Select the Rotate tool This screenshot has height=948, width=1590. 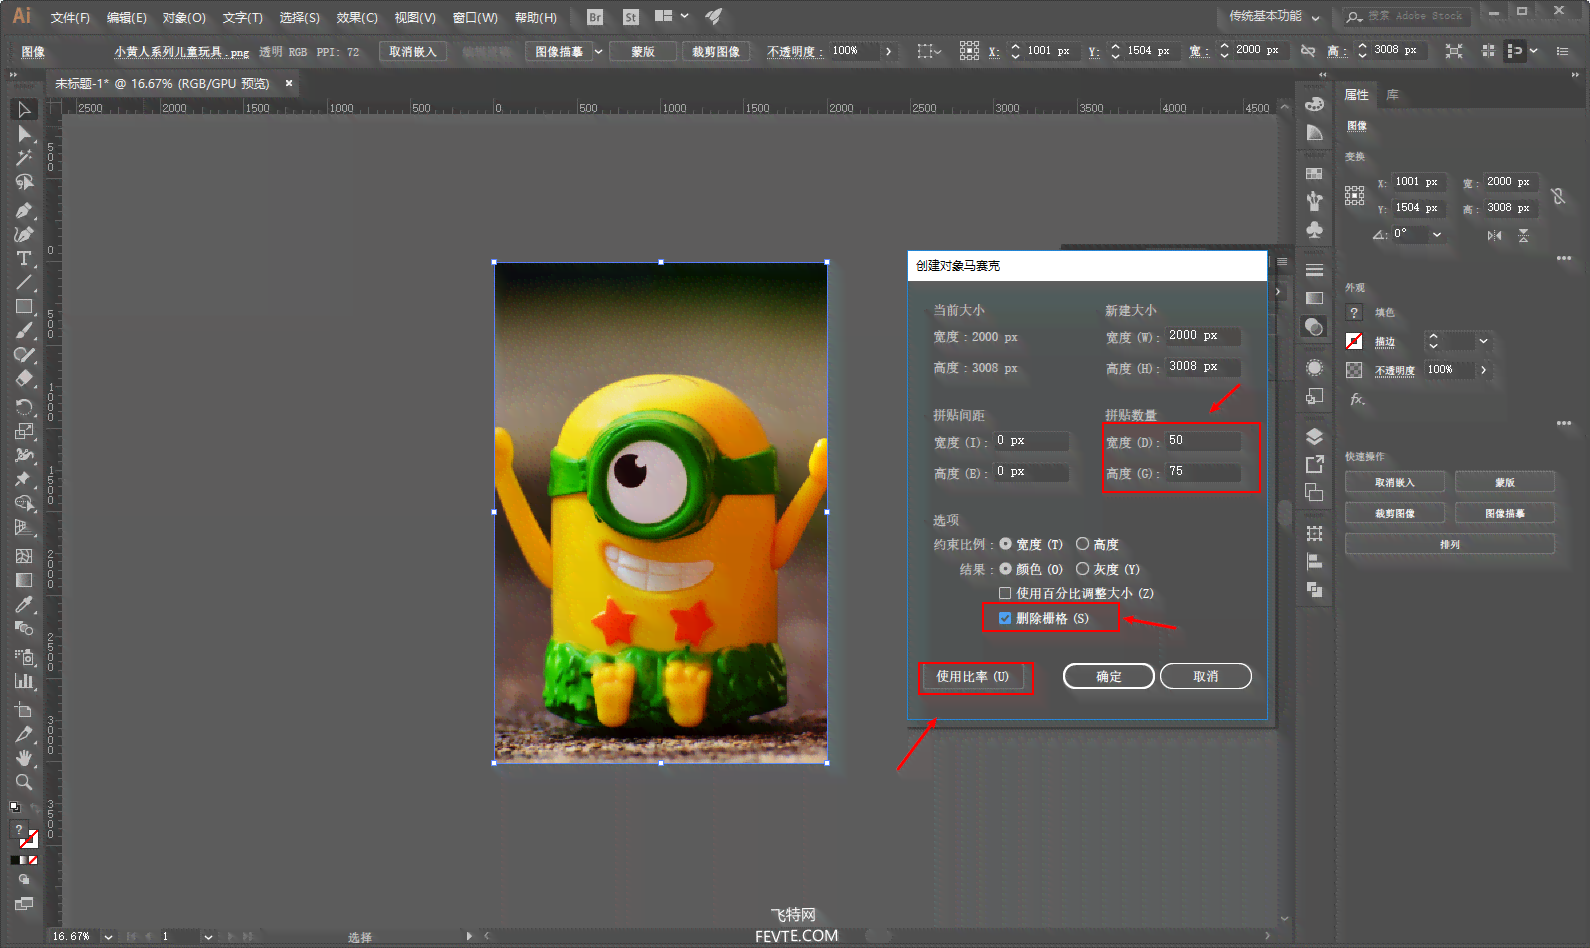tap(24, 407)
